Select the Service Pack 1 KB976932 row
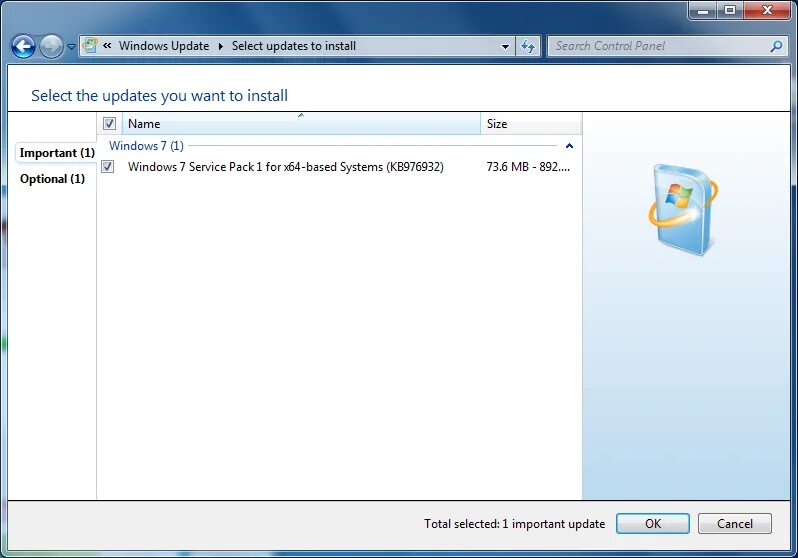798x558 pixels. (x=339, y=167)
